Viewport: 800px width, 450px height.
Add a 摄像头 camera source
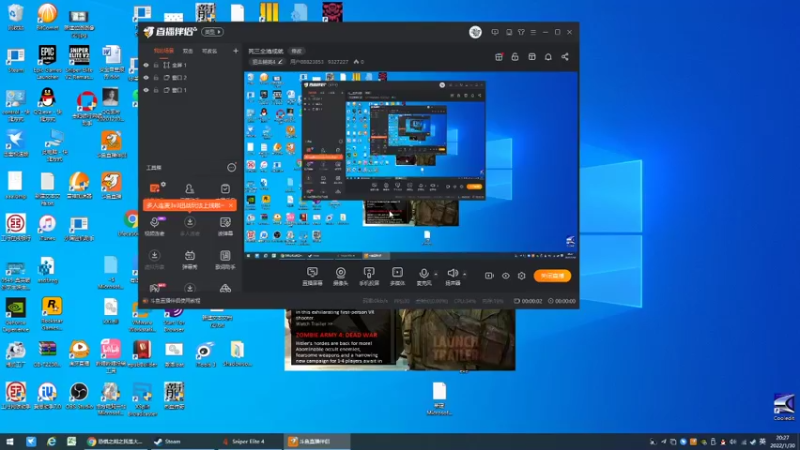tap(340, 276)
